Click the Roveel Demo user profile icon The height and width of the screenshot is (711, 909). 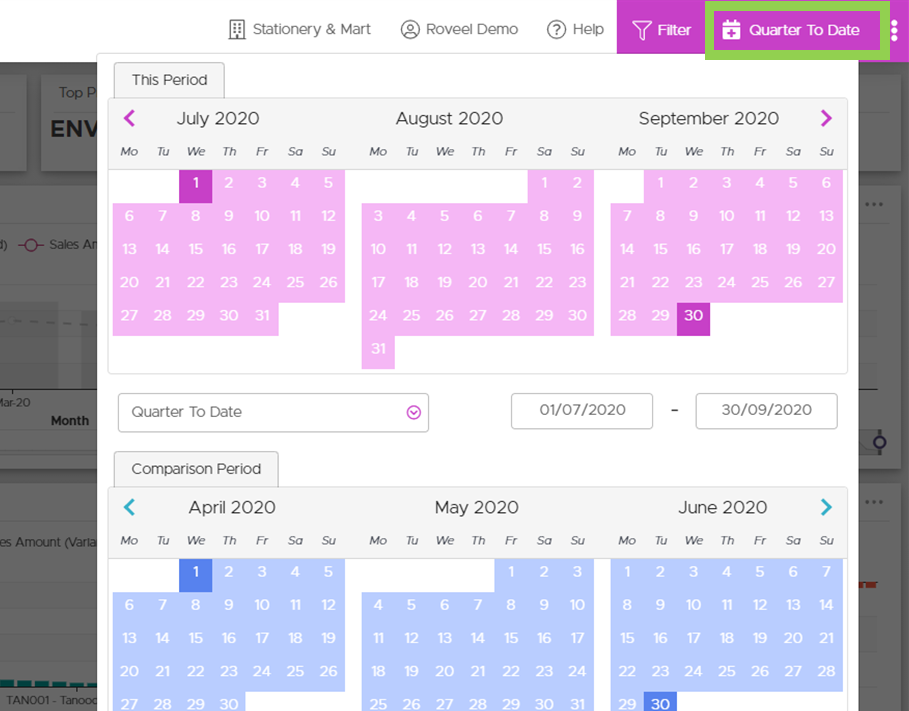click(x=410, y=30)
